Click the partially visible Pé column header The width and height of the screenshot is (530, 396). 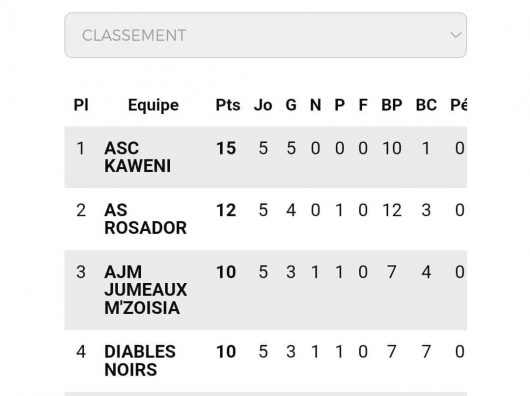click(x=458, y=105)
